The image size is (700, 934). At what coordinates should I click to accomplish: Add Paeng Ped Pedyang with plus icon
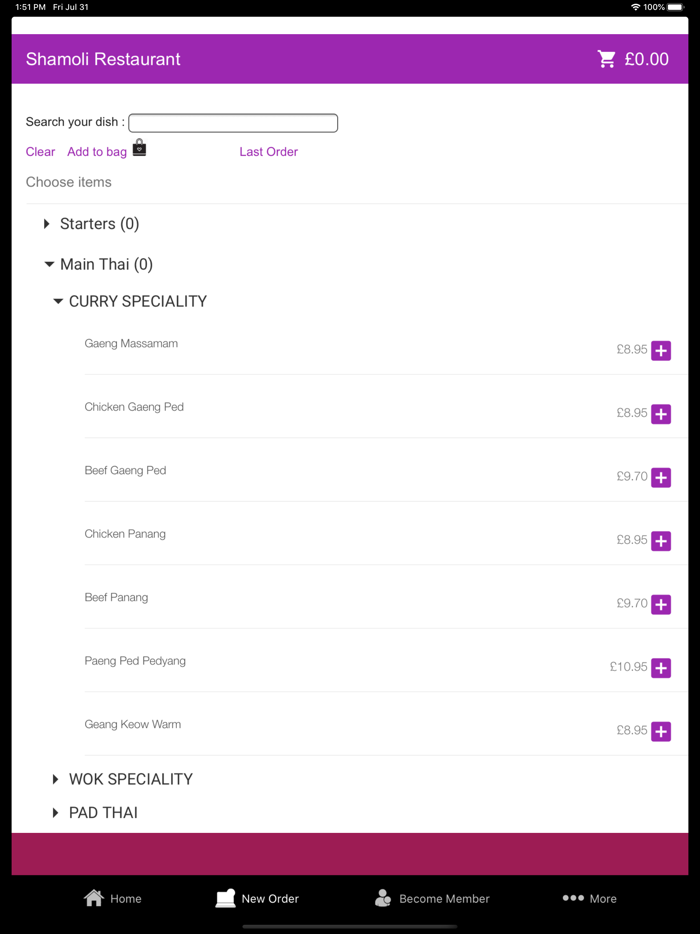click(x=661, y=668)
